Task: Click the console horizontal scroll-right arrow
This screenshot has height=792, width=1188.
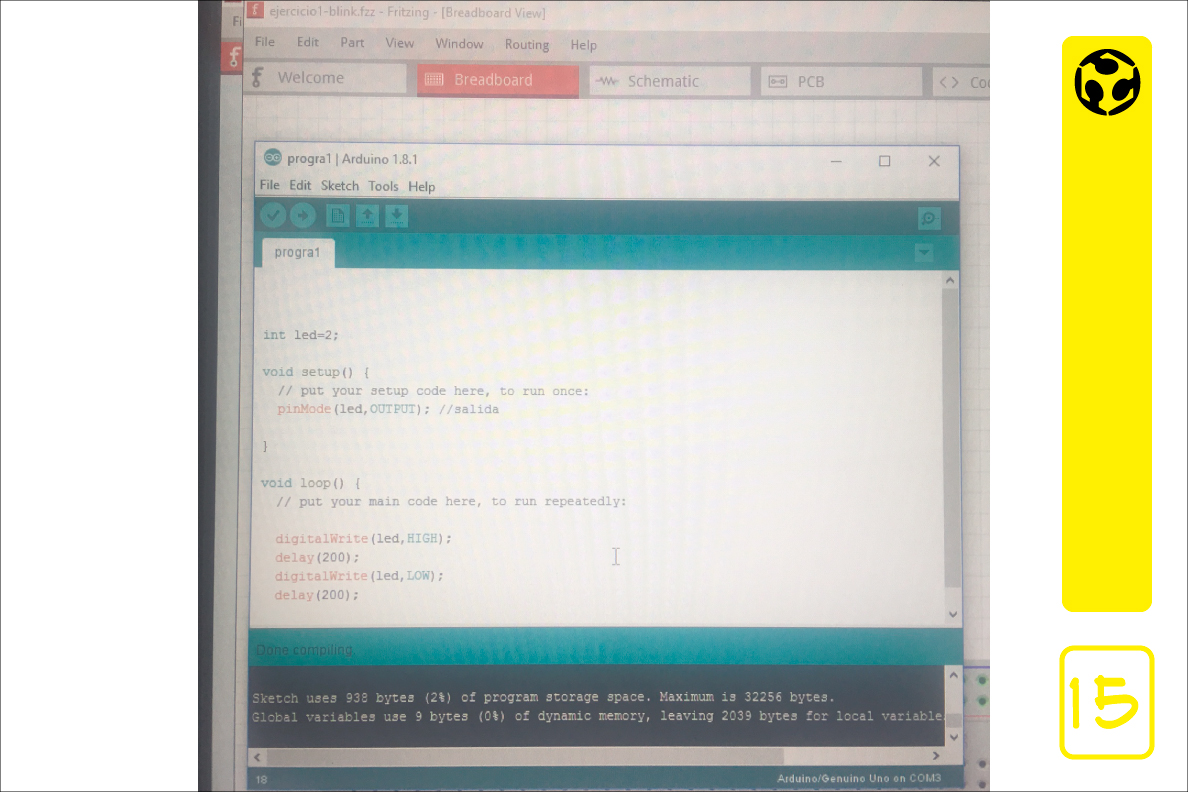Action: (936, 756)
